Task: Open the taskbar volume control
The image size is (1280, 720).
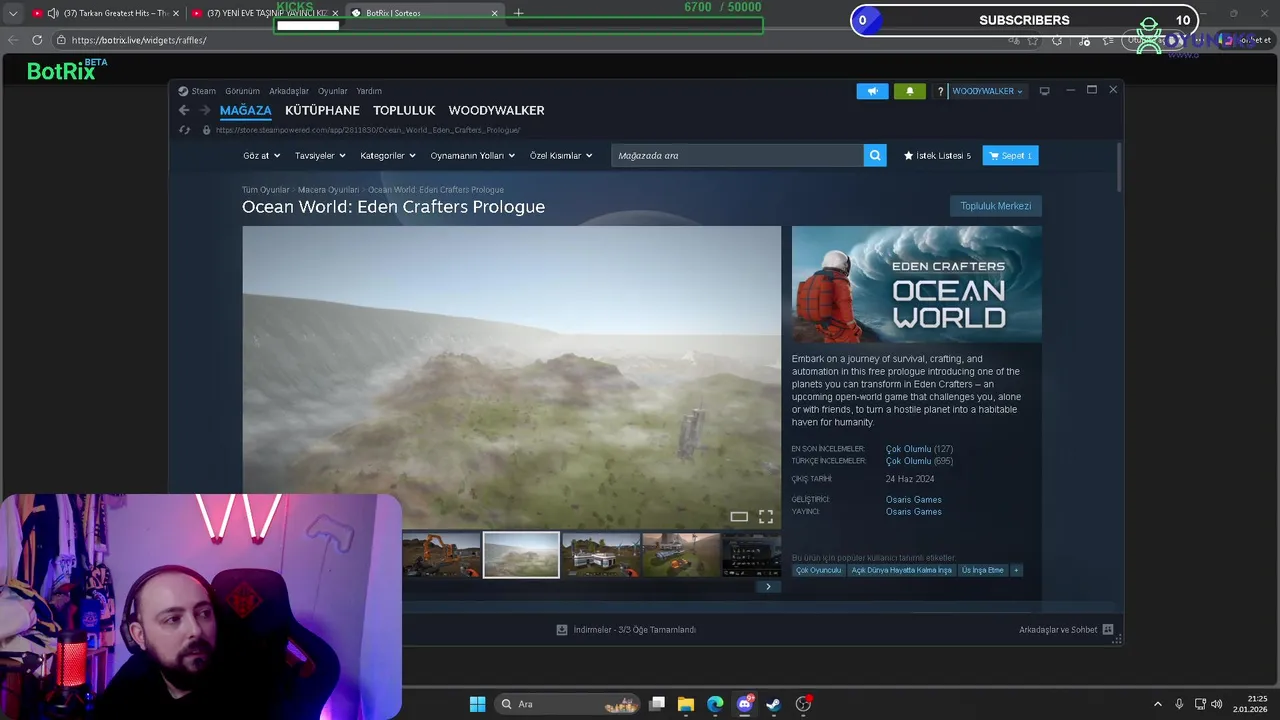Action: point(1216,704)
